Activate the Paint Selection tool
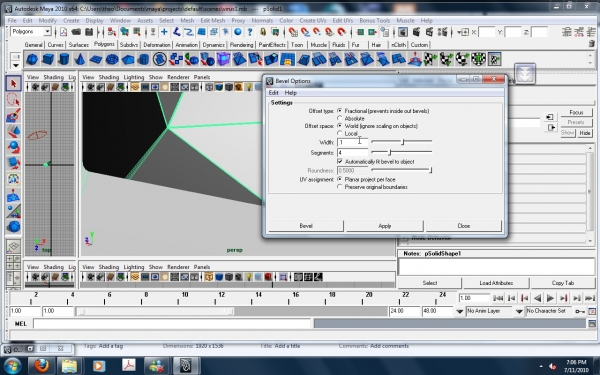Viewport: 600px width, 375px height. pyautogui.click(x=14, y=116)
